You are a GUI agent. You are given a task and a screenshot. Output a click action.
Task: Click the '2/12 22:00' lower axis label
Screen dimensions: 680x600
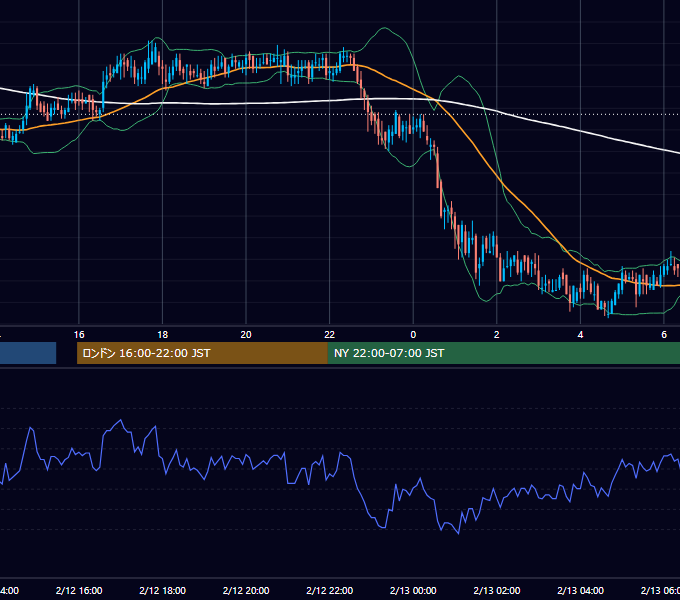coord(330,590)
